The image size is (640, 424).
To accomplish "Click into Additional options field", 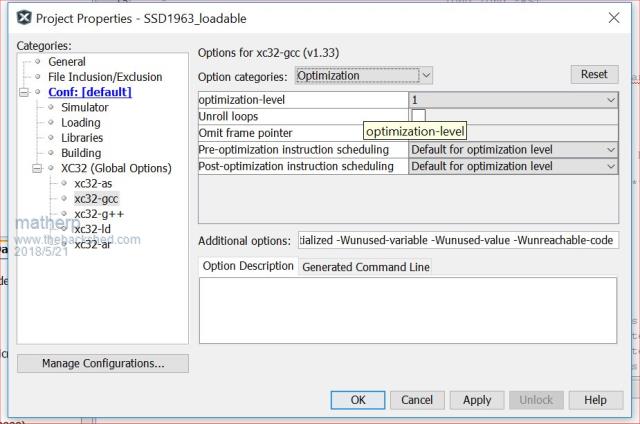I will click(458, 240).
